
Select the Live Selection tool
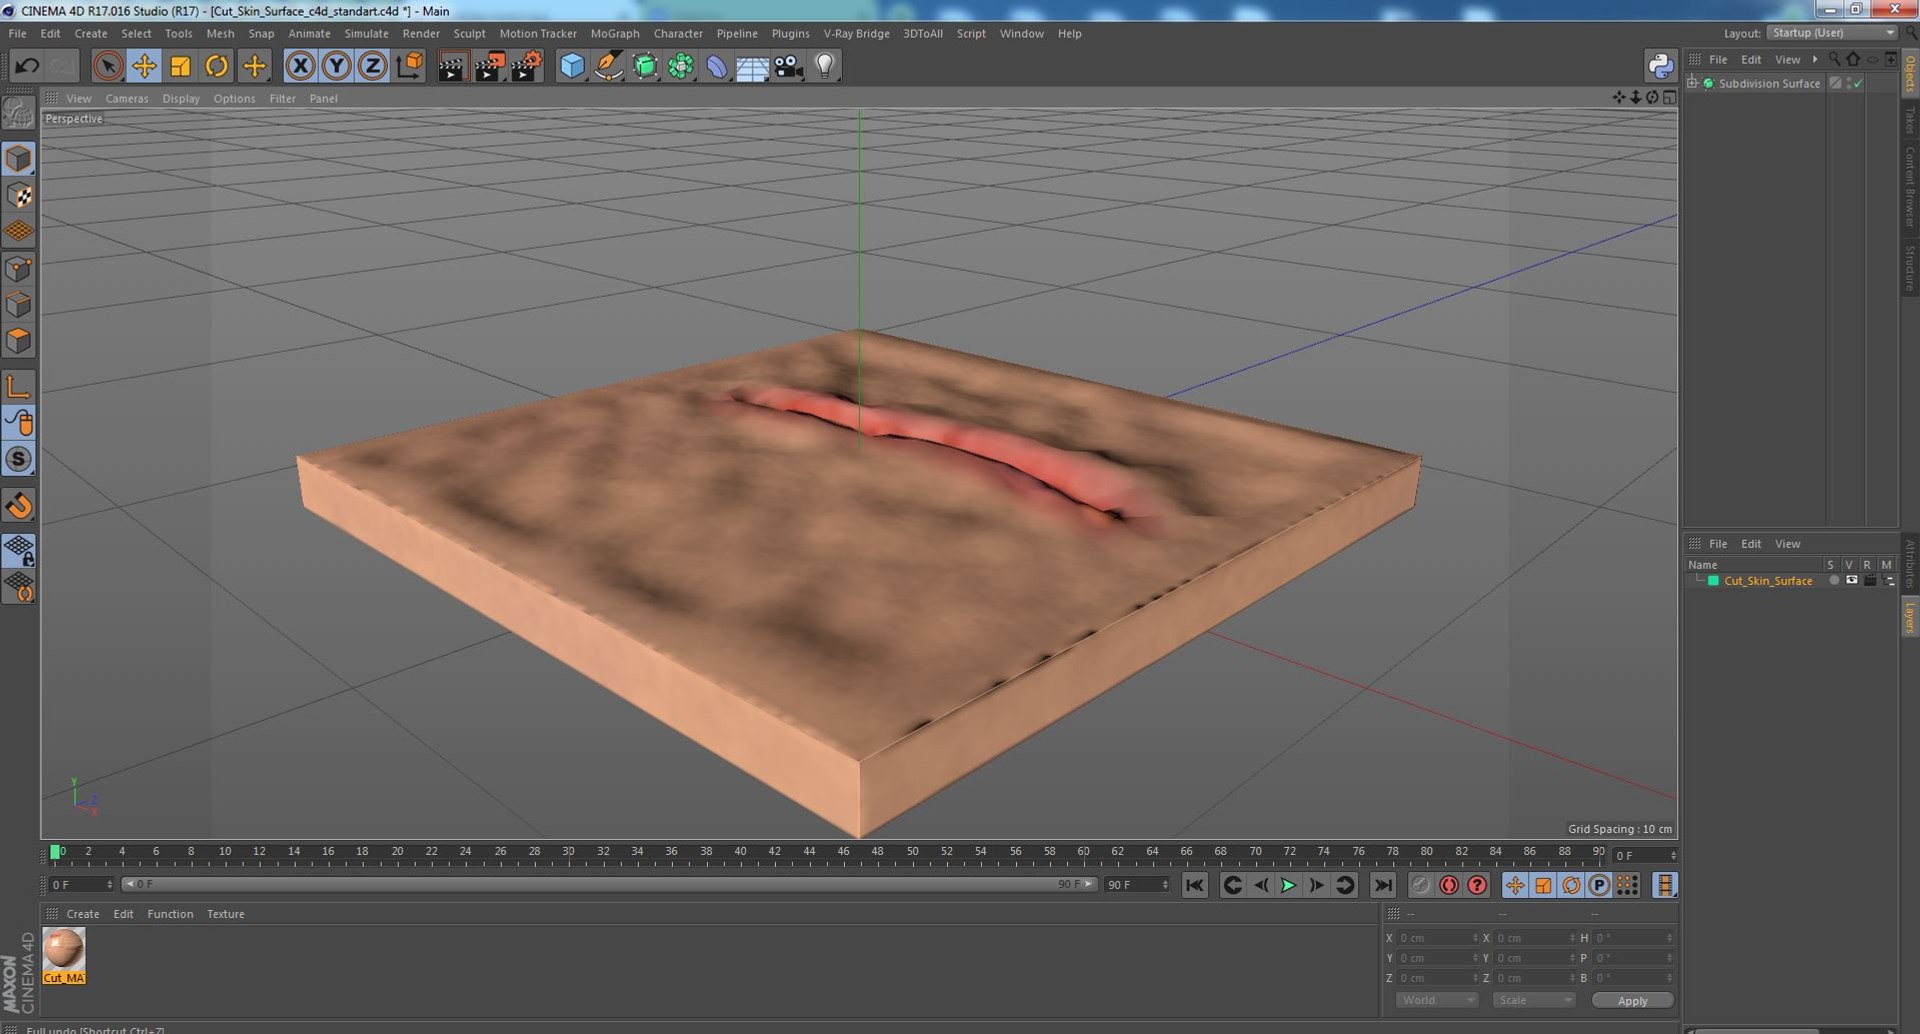(x=107, y=67)
